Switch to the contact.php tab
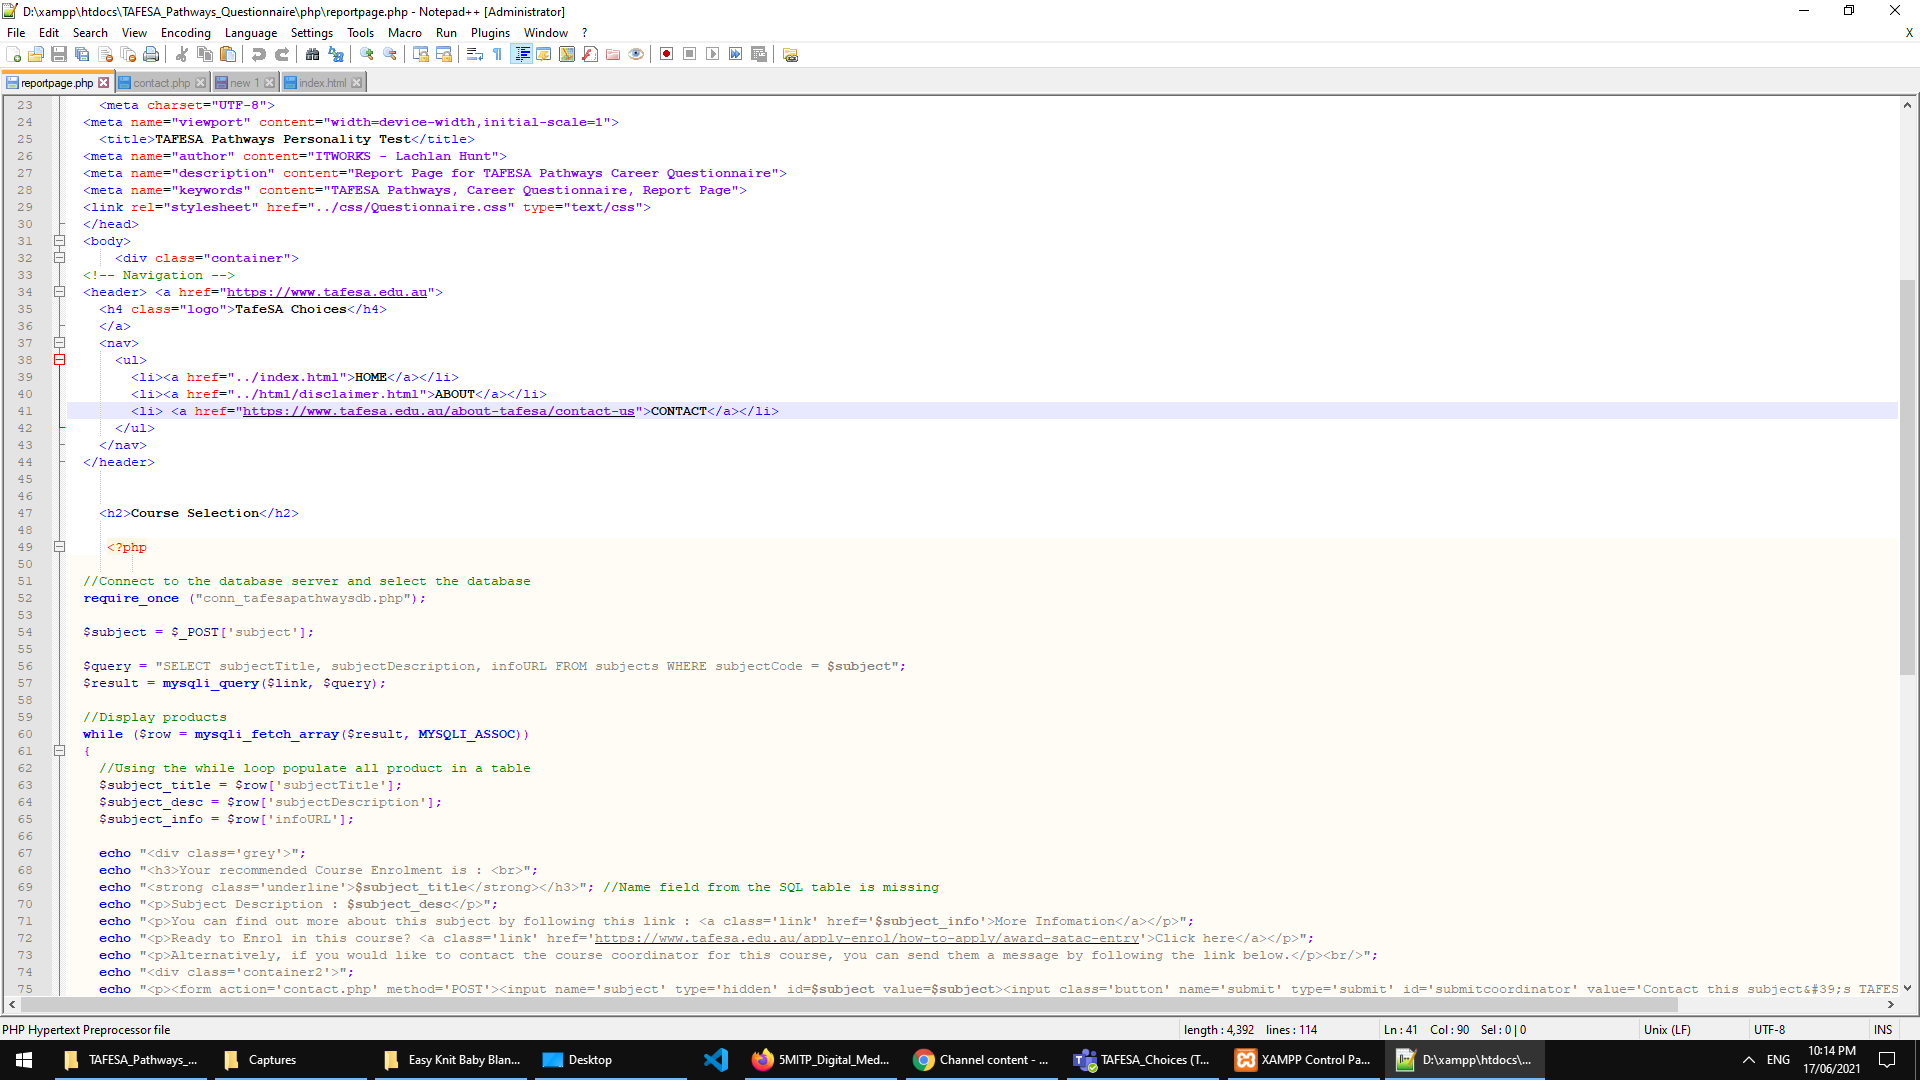Image resolution: width=1920 pixels, height=1080 pixels. point(160,83)
